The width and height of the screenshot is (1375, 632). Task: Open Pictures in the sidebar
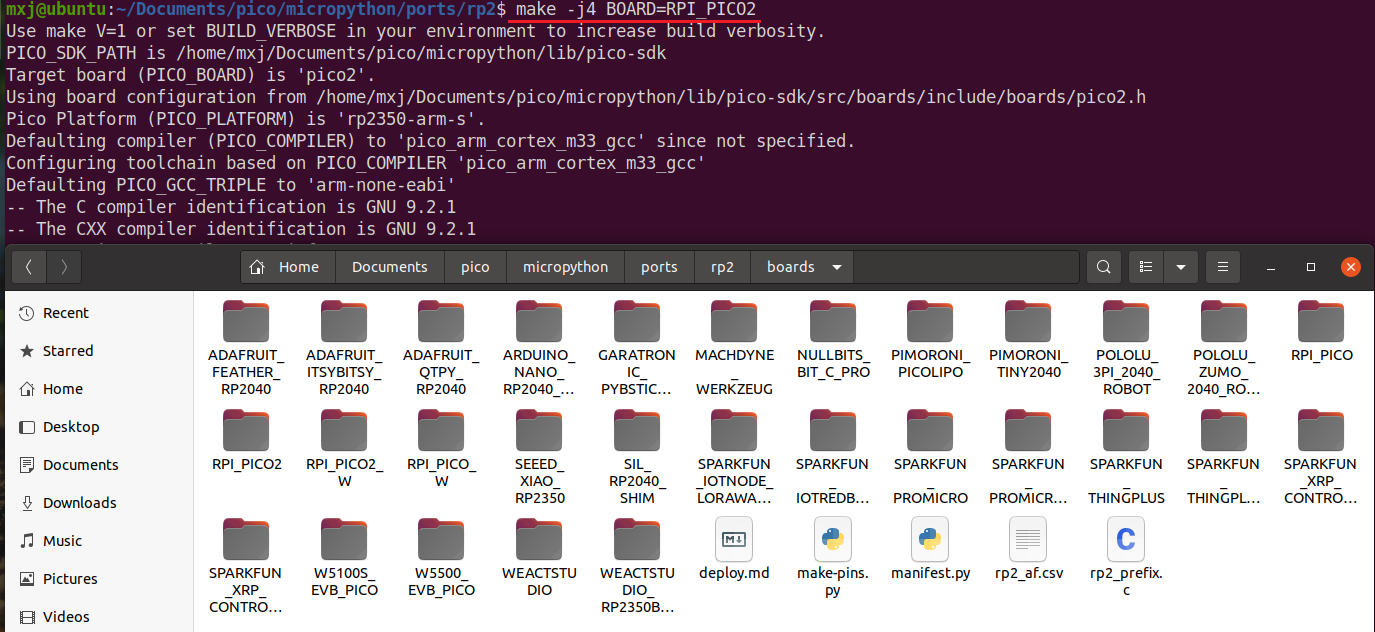[97, 579]
